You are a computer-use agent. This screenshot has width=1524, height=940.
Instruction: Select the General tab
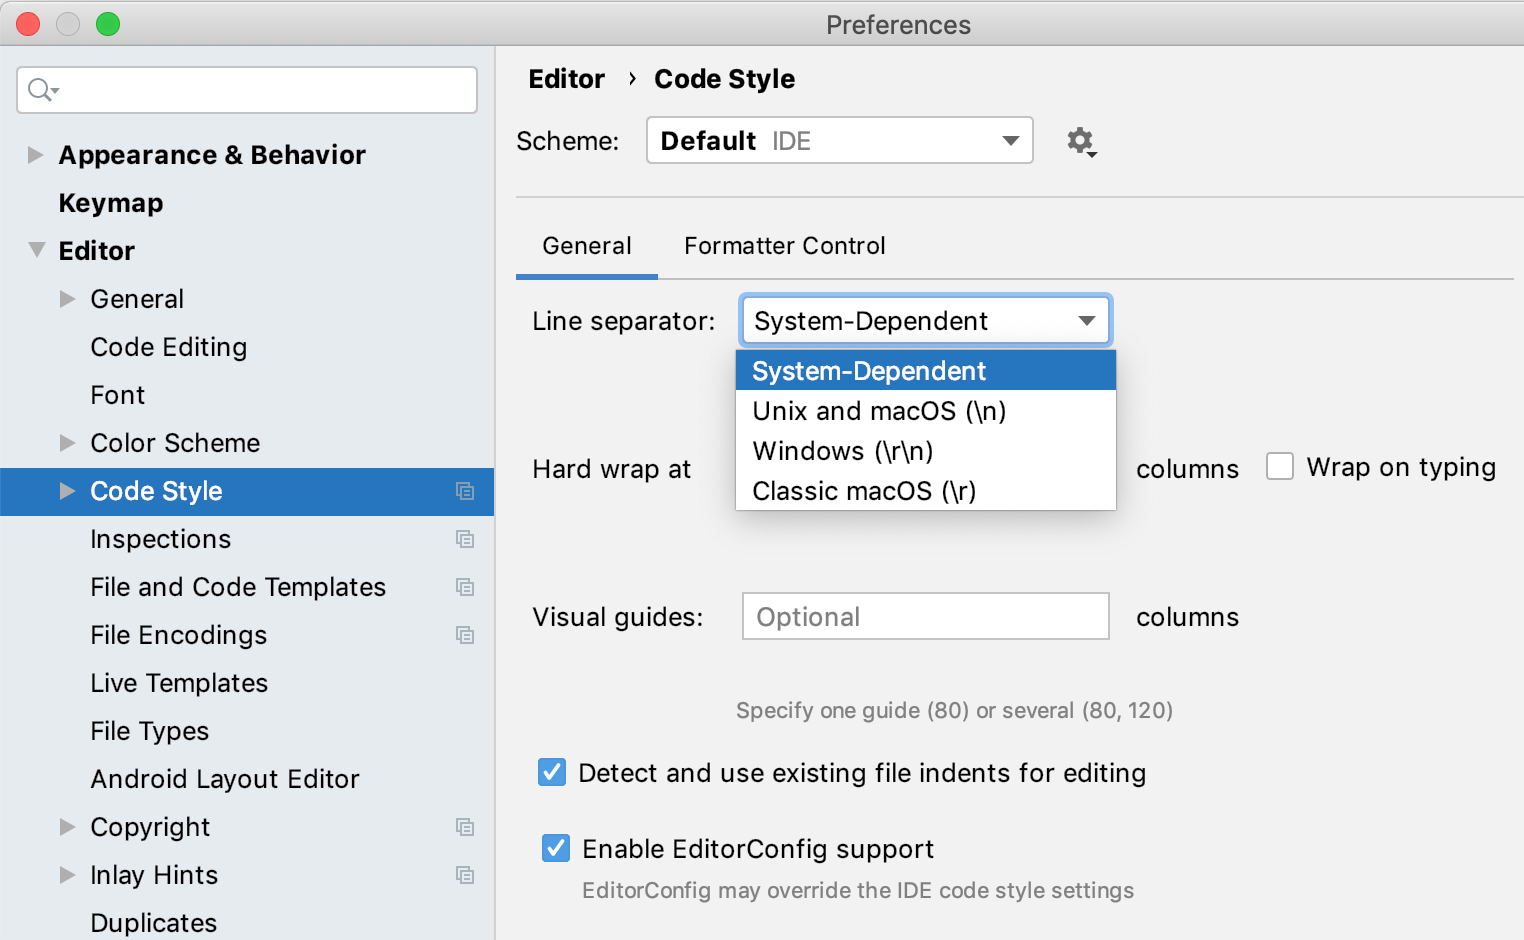click(586, 246)
